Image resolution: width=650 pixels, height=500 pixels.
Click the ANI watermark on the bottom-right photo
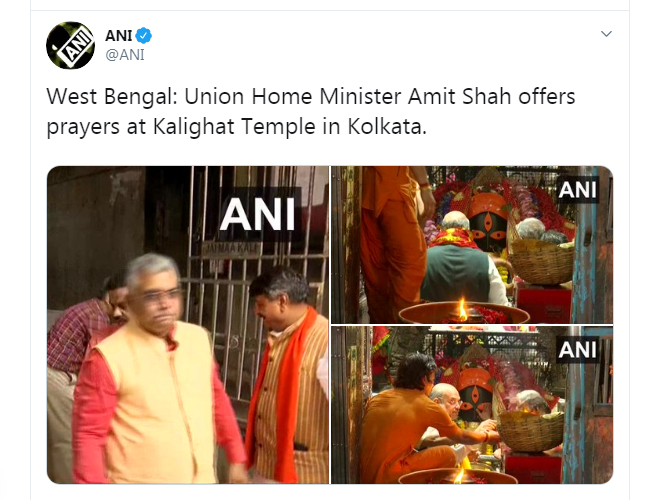577,350
